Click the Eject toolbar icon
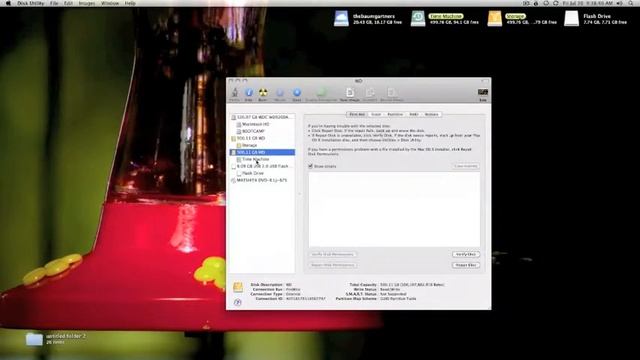The image size is (640, 360). (297, 93)
